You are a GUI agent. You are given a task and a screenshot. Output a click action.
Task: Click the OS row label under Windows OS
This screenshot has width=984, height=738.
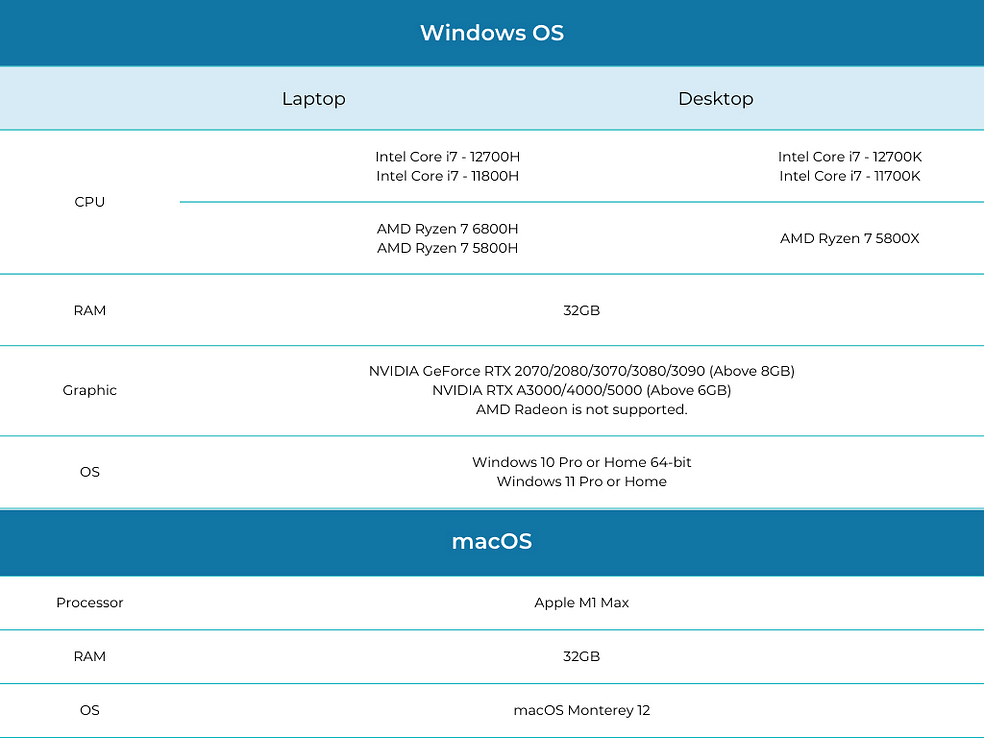89,471
